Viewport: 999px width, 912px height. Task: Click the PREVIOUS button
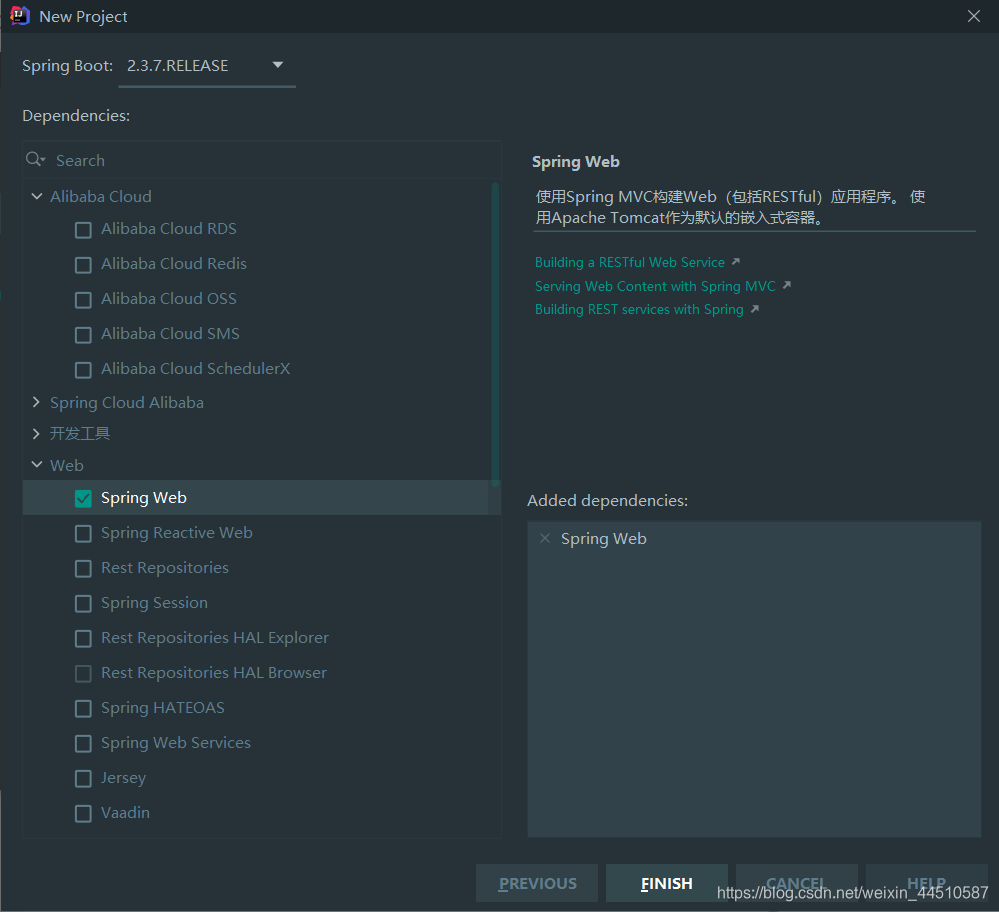pos(537,883)
